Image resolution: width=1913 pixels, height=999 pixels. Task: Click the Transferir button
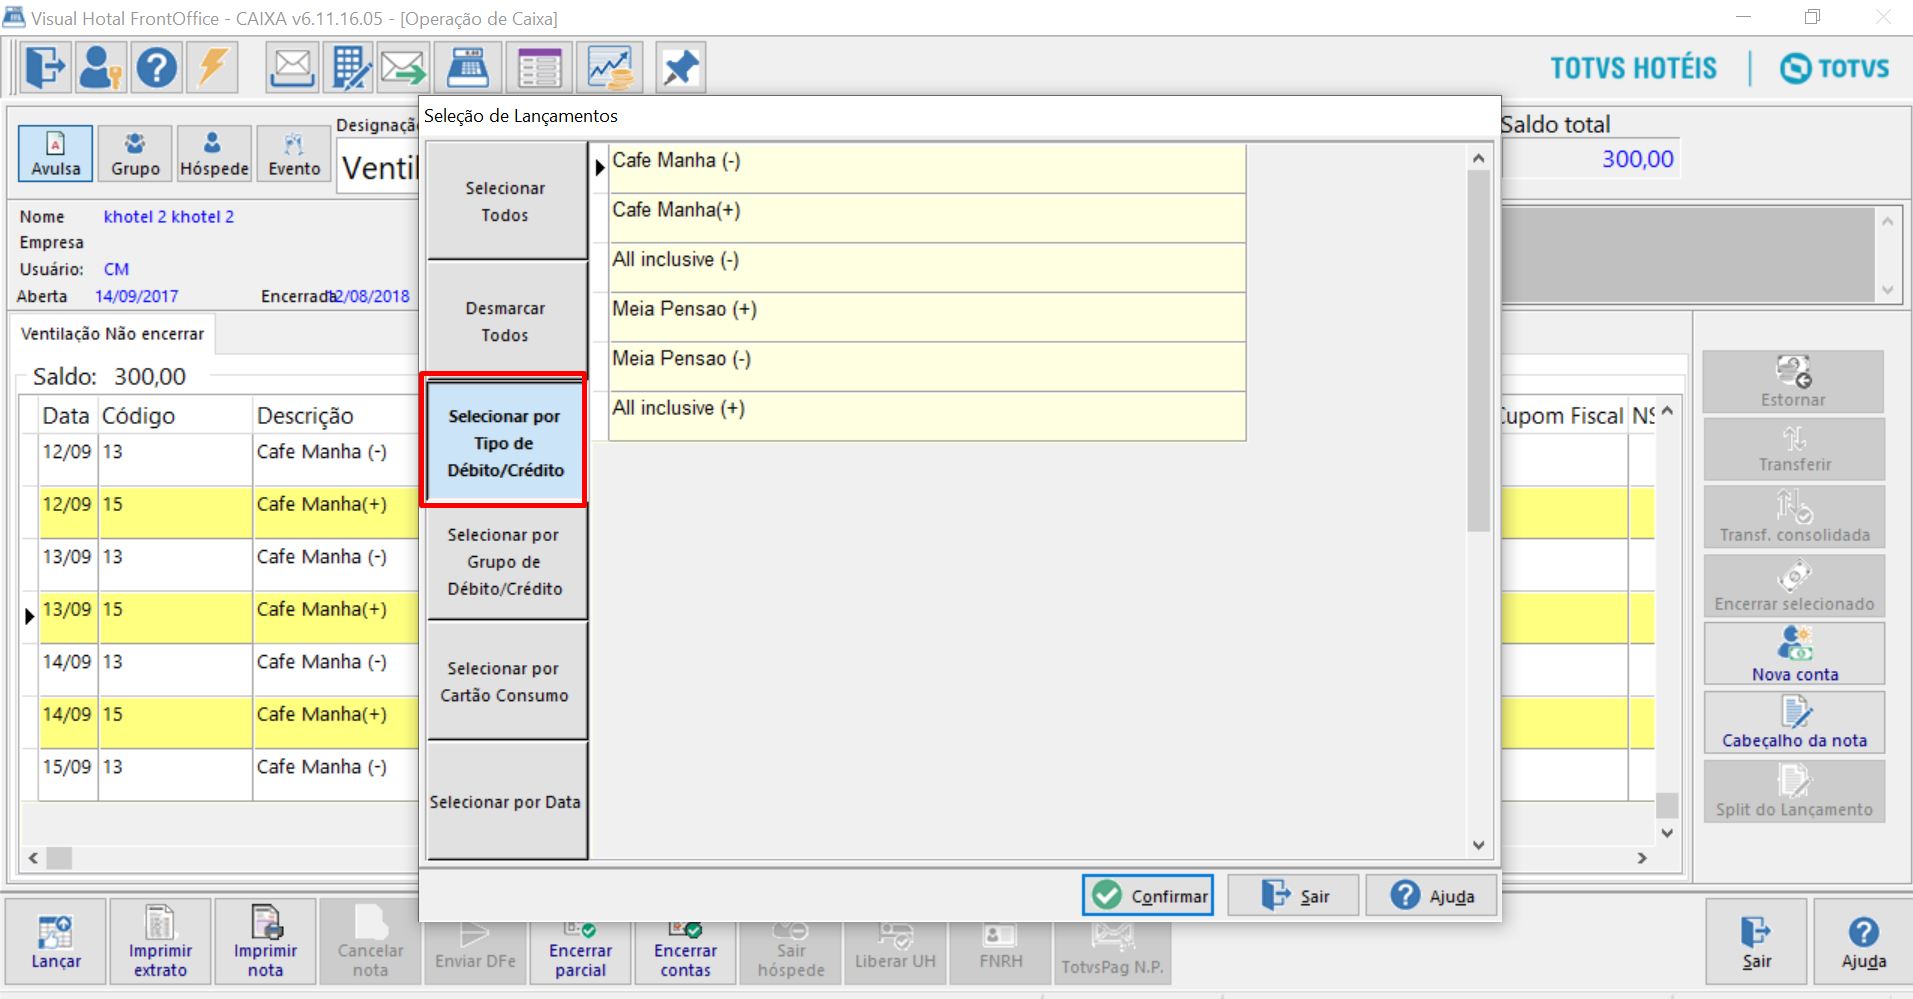(1794, 449)
